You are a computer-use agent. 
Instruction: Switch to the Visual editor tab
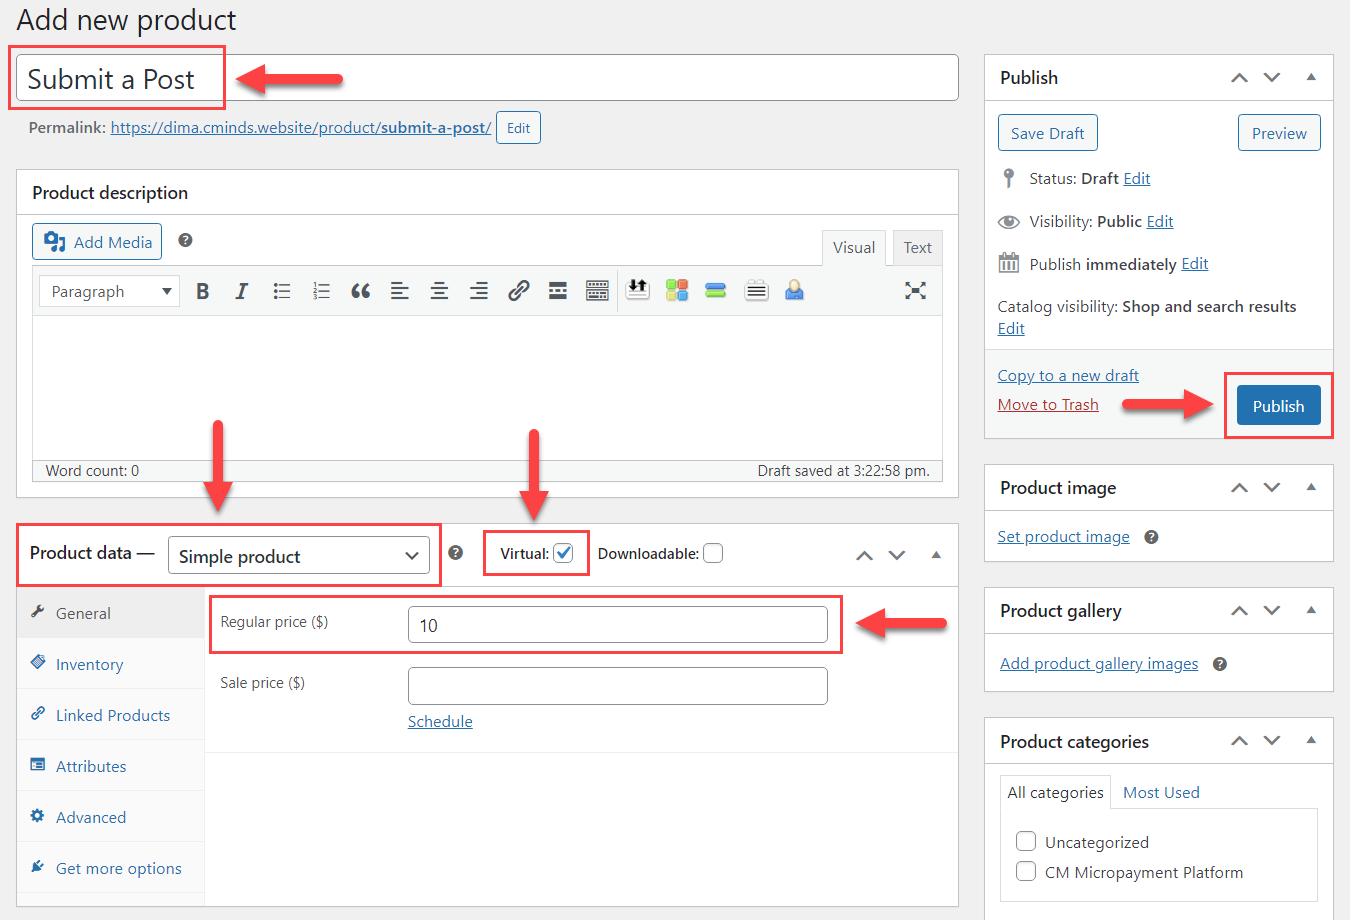pyautogui.click(x=853, y=248)
